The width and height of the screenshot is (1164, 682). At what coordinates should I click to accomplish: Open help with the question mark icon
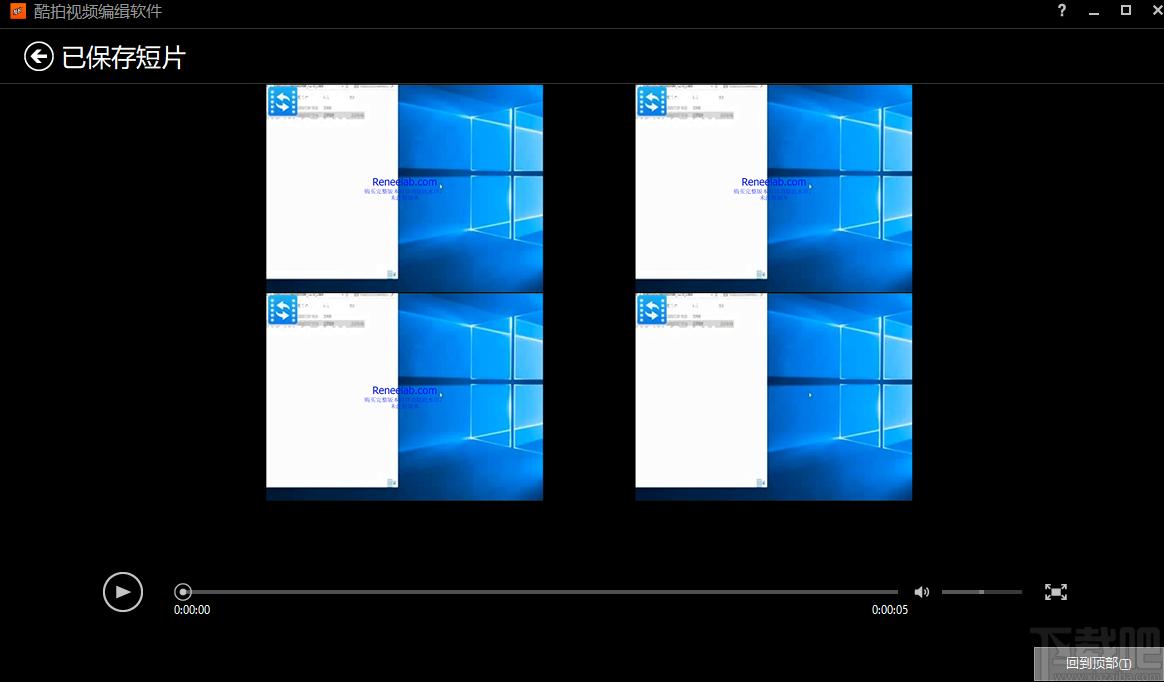(1061, 11)
